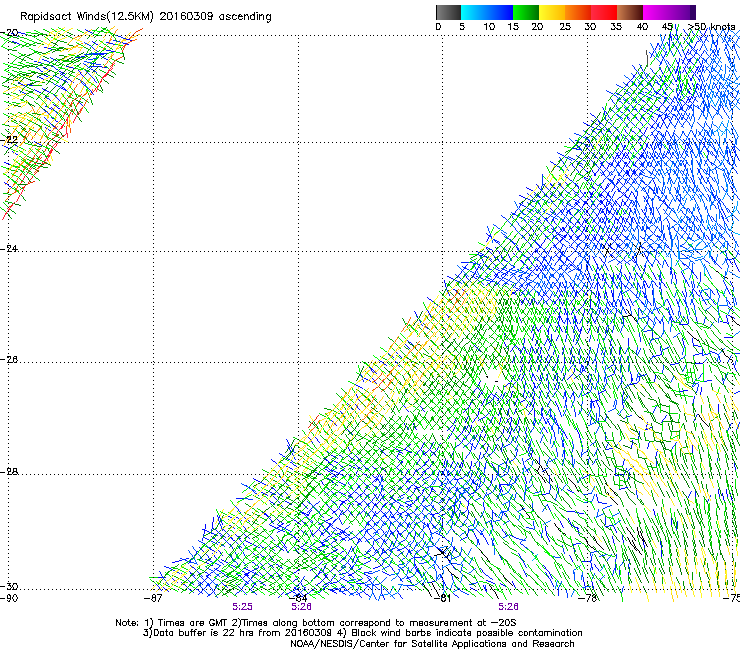Pick the brown 35–40 knots legend segment
Image resolution: width=740 pixels, height=650 pixels.
coord(630,12)
